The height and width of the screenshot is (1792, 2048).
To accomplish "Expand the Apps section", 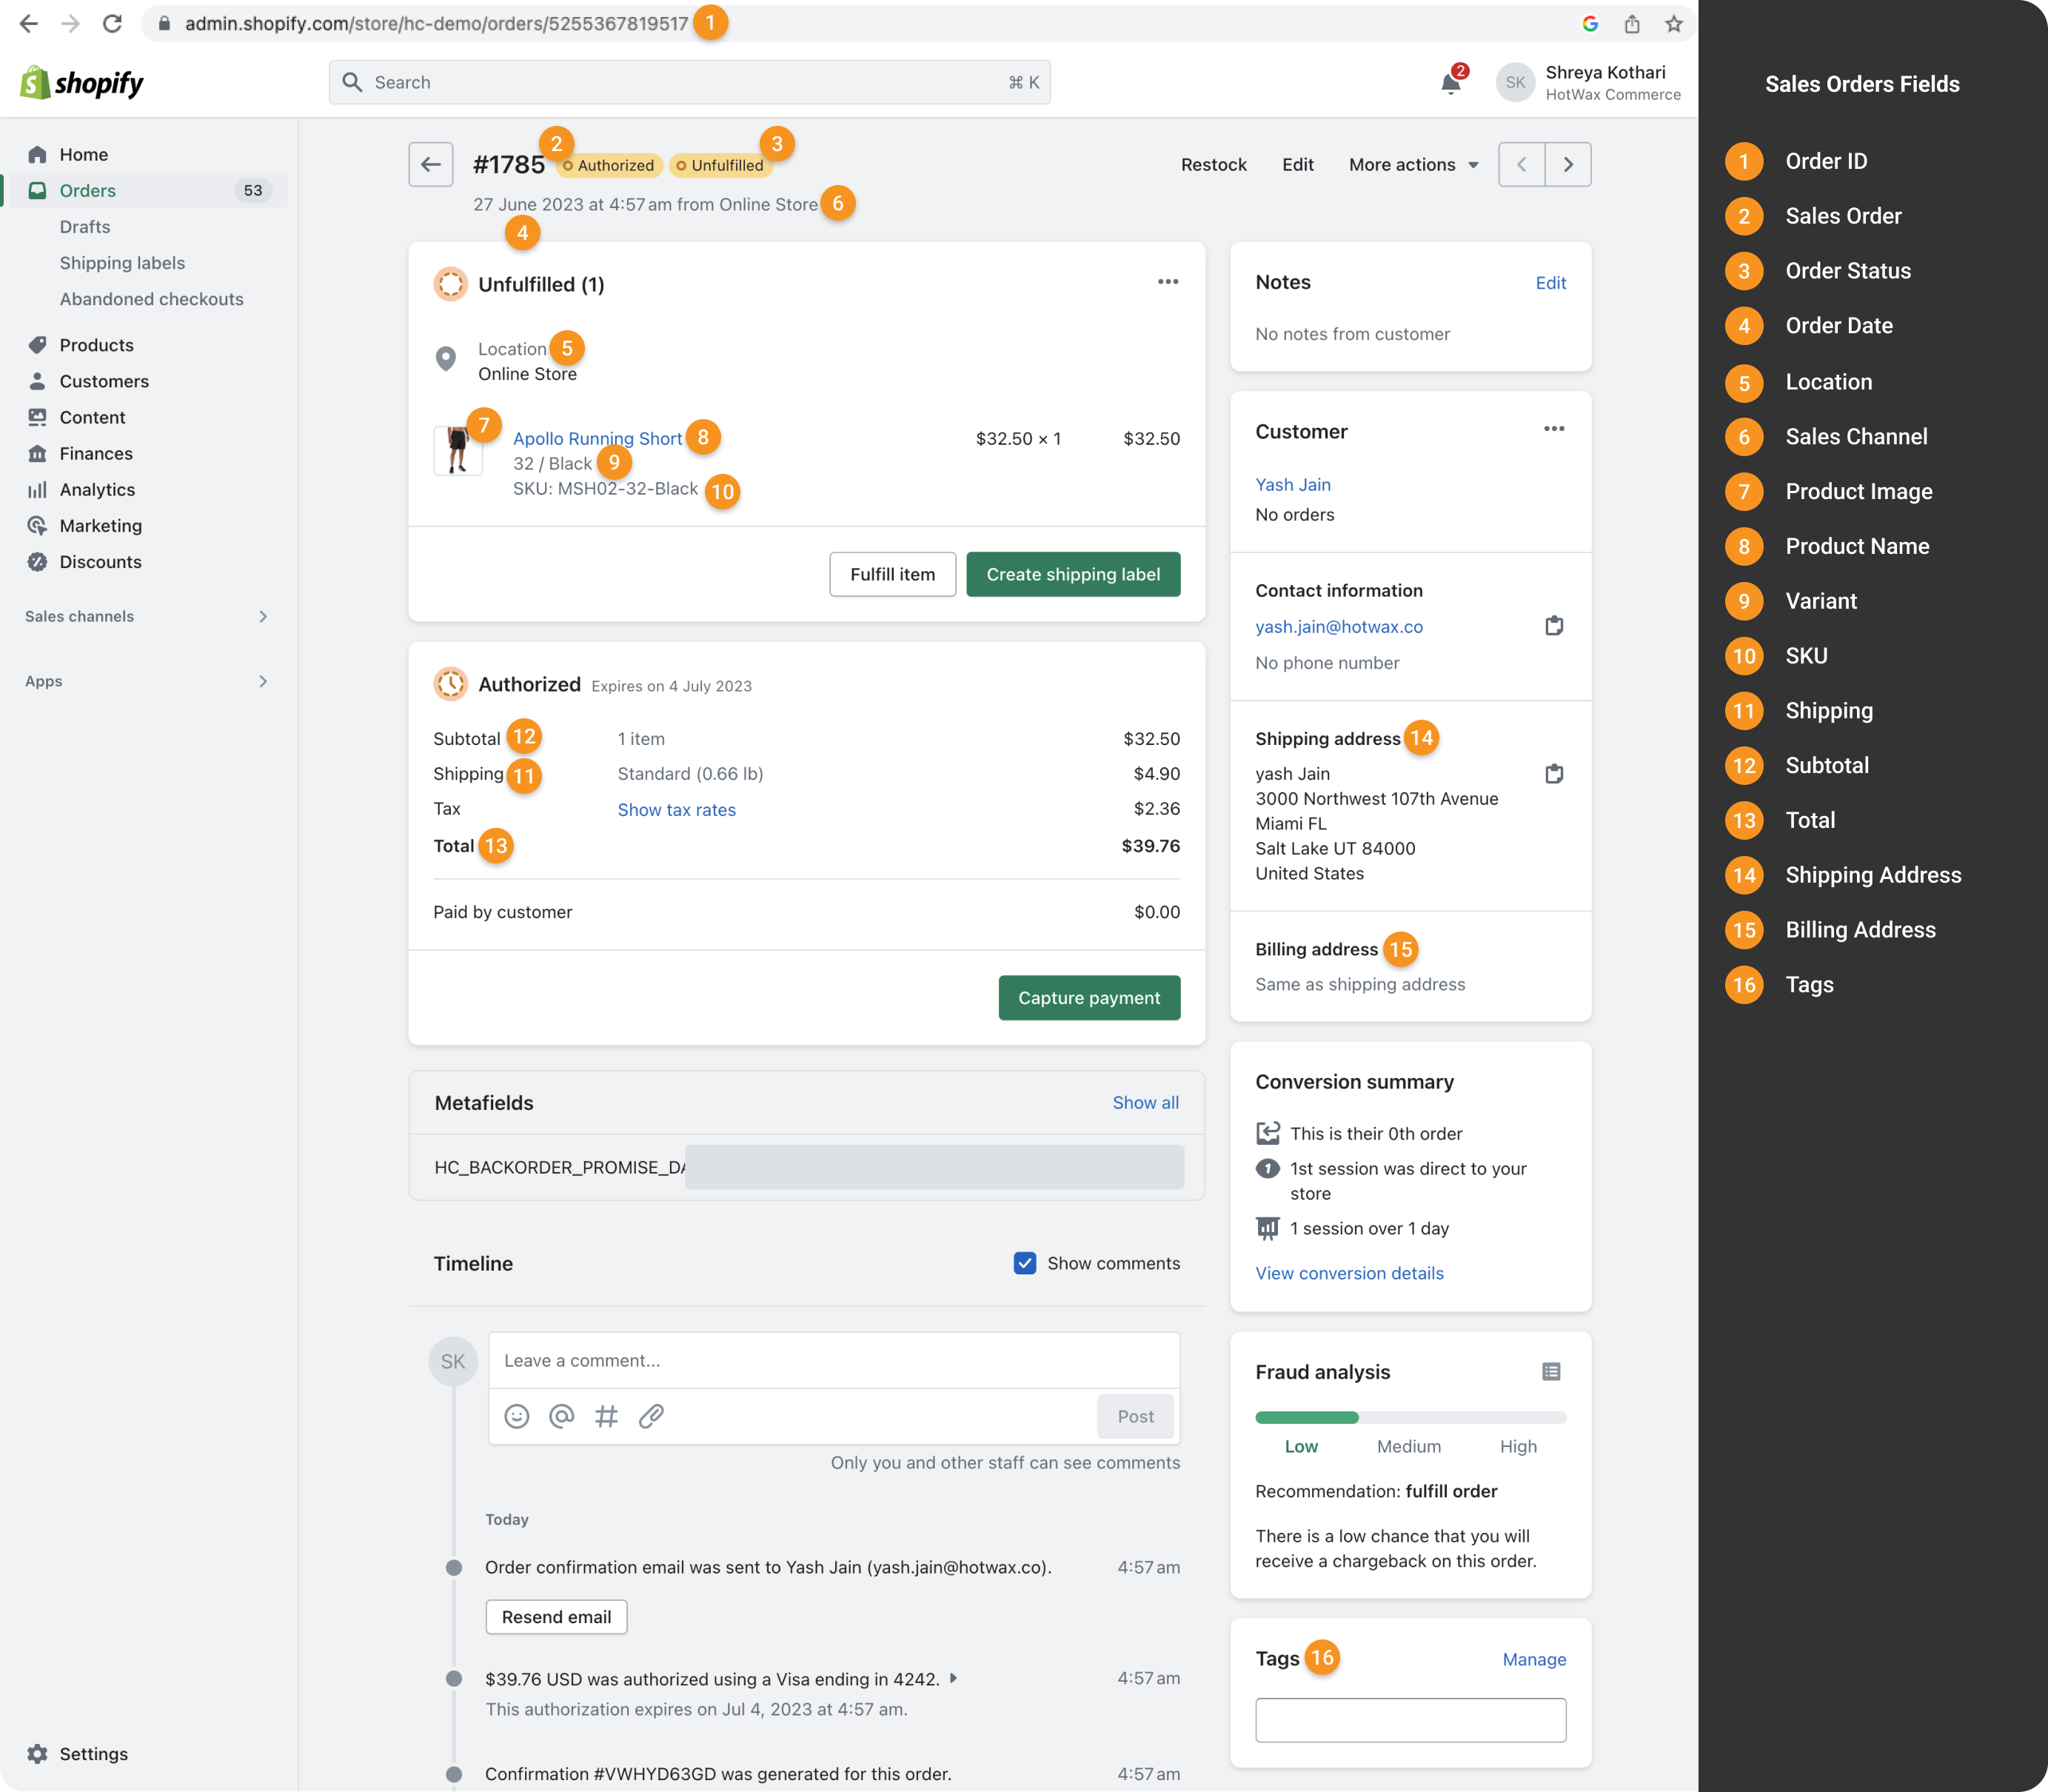I will click(x=262, y=681).
